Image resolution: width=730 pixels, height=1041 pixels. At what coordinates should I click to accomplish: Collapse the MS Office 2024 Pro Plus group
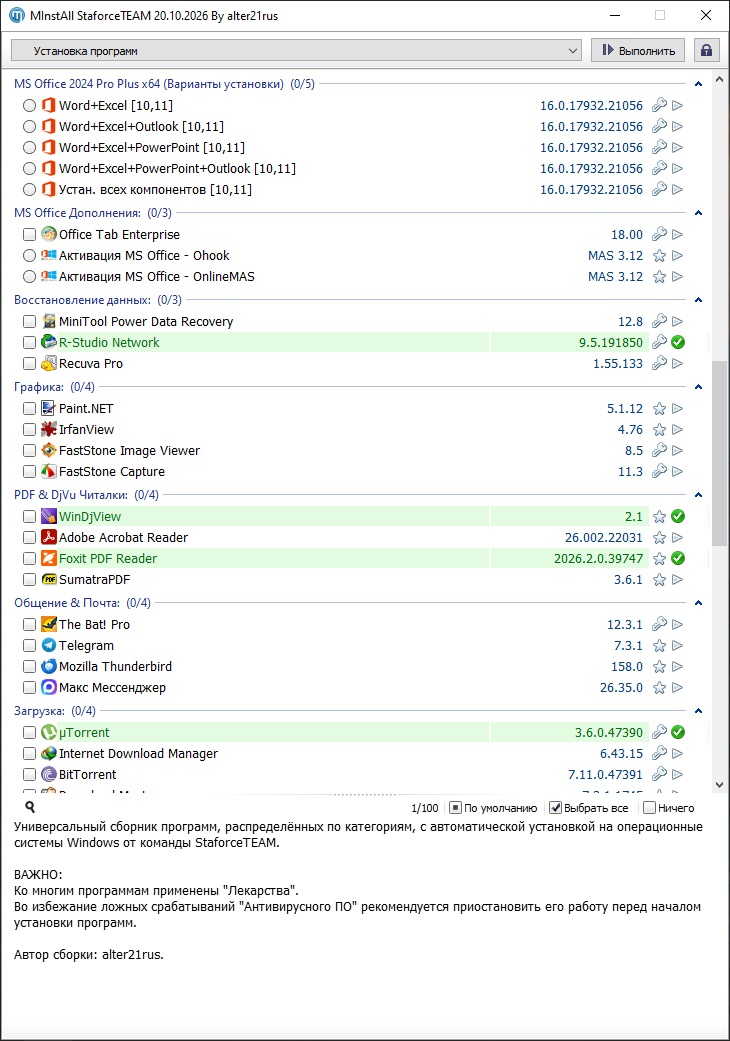pyautogui.click(x=698, y=84)
